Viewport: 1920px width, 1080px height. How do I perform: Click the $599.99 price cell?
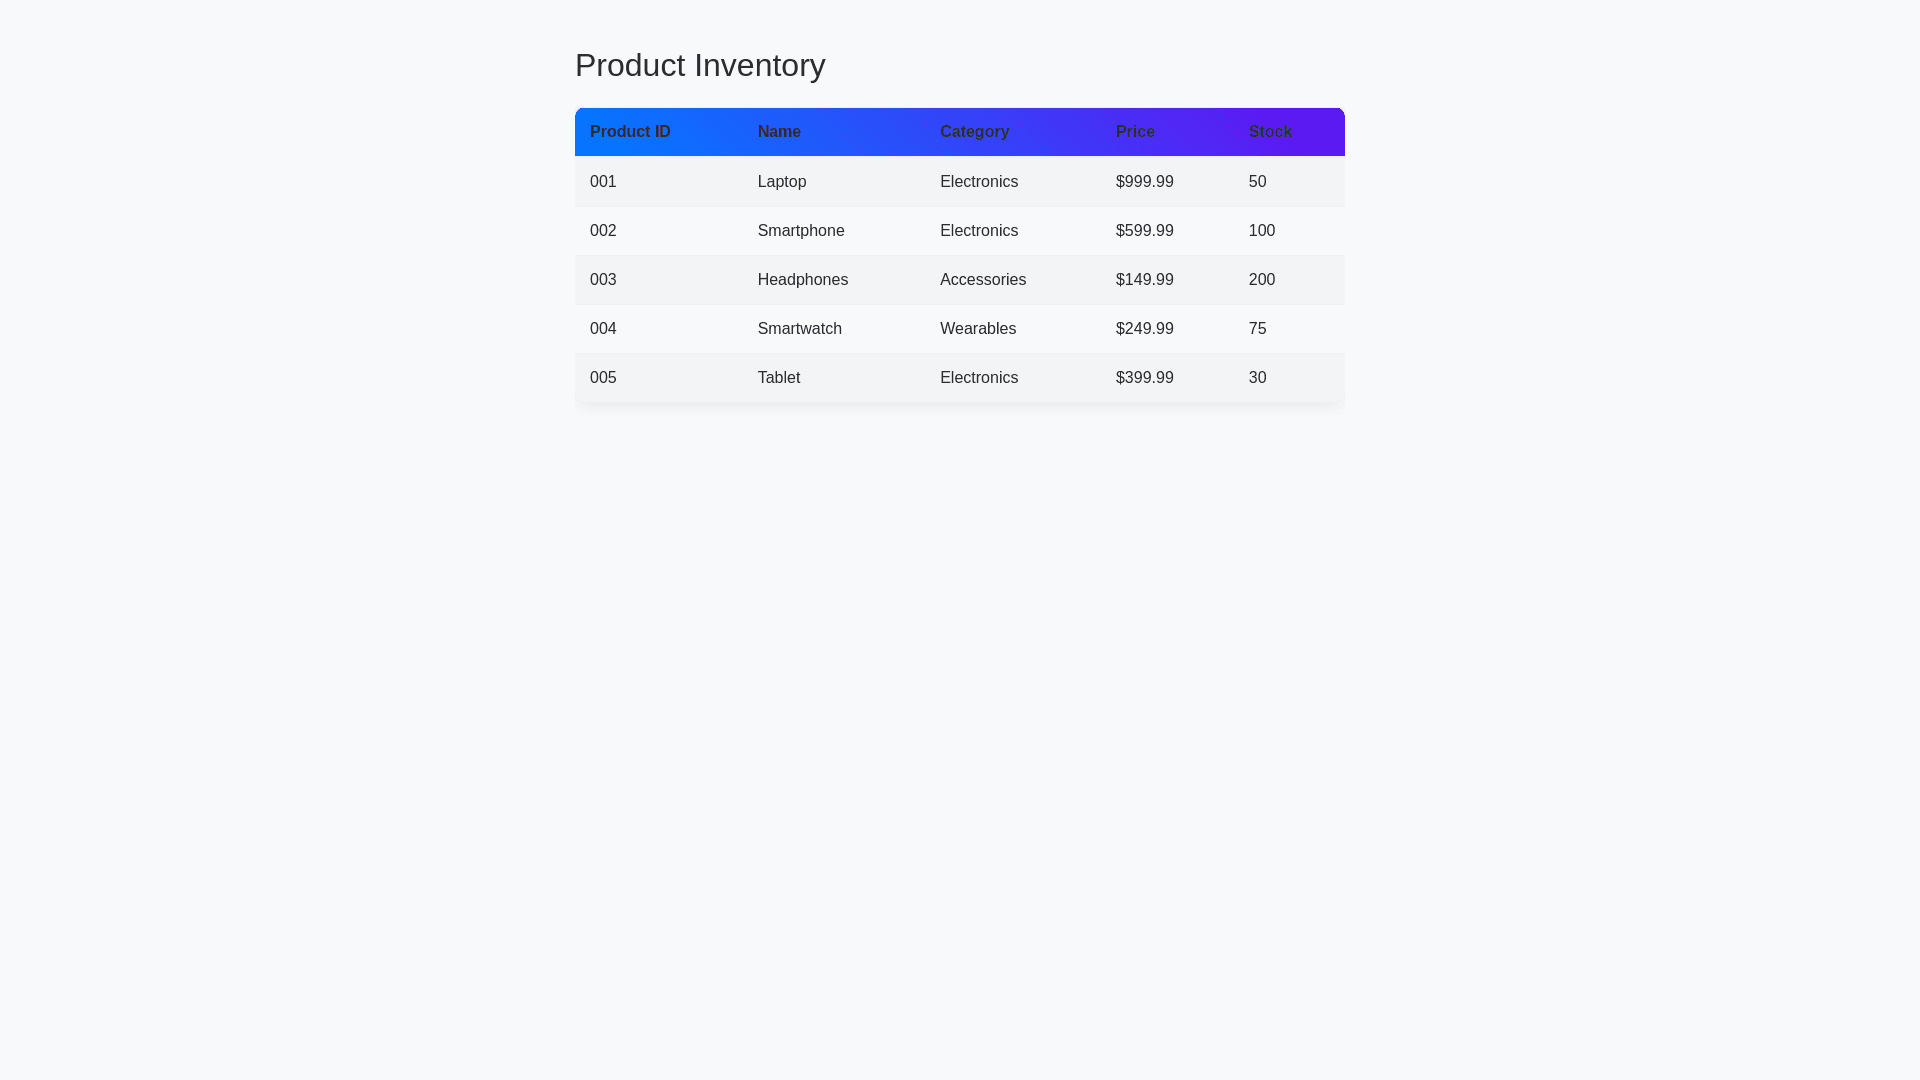(1145, 231)
